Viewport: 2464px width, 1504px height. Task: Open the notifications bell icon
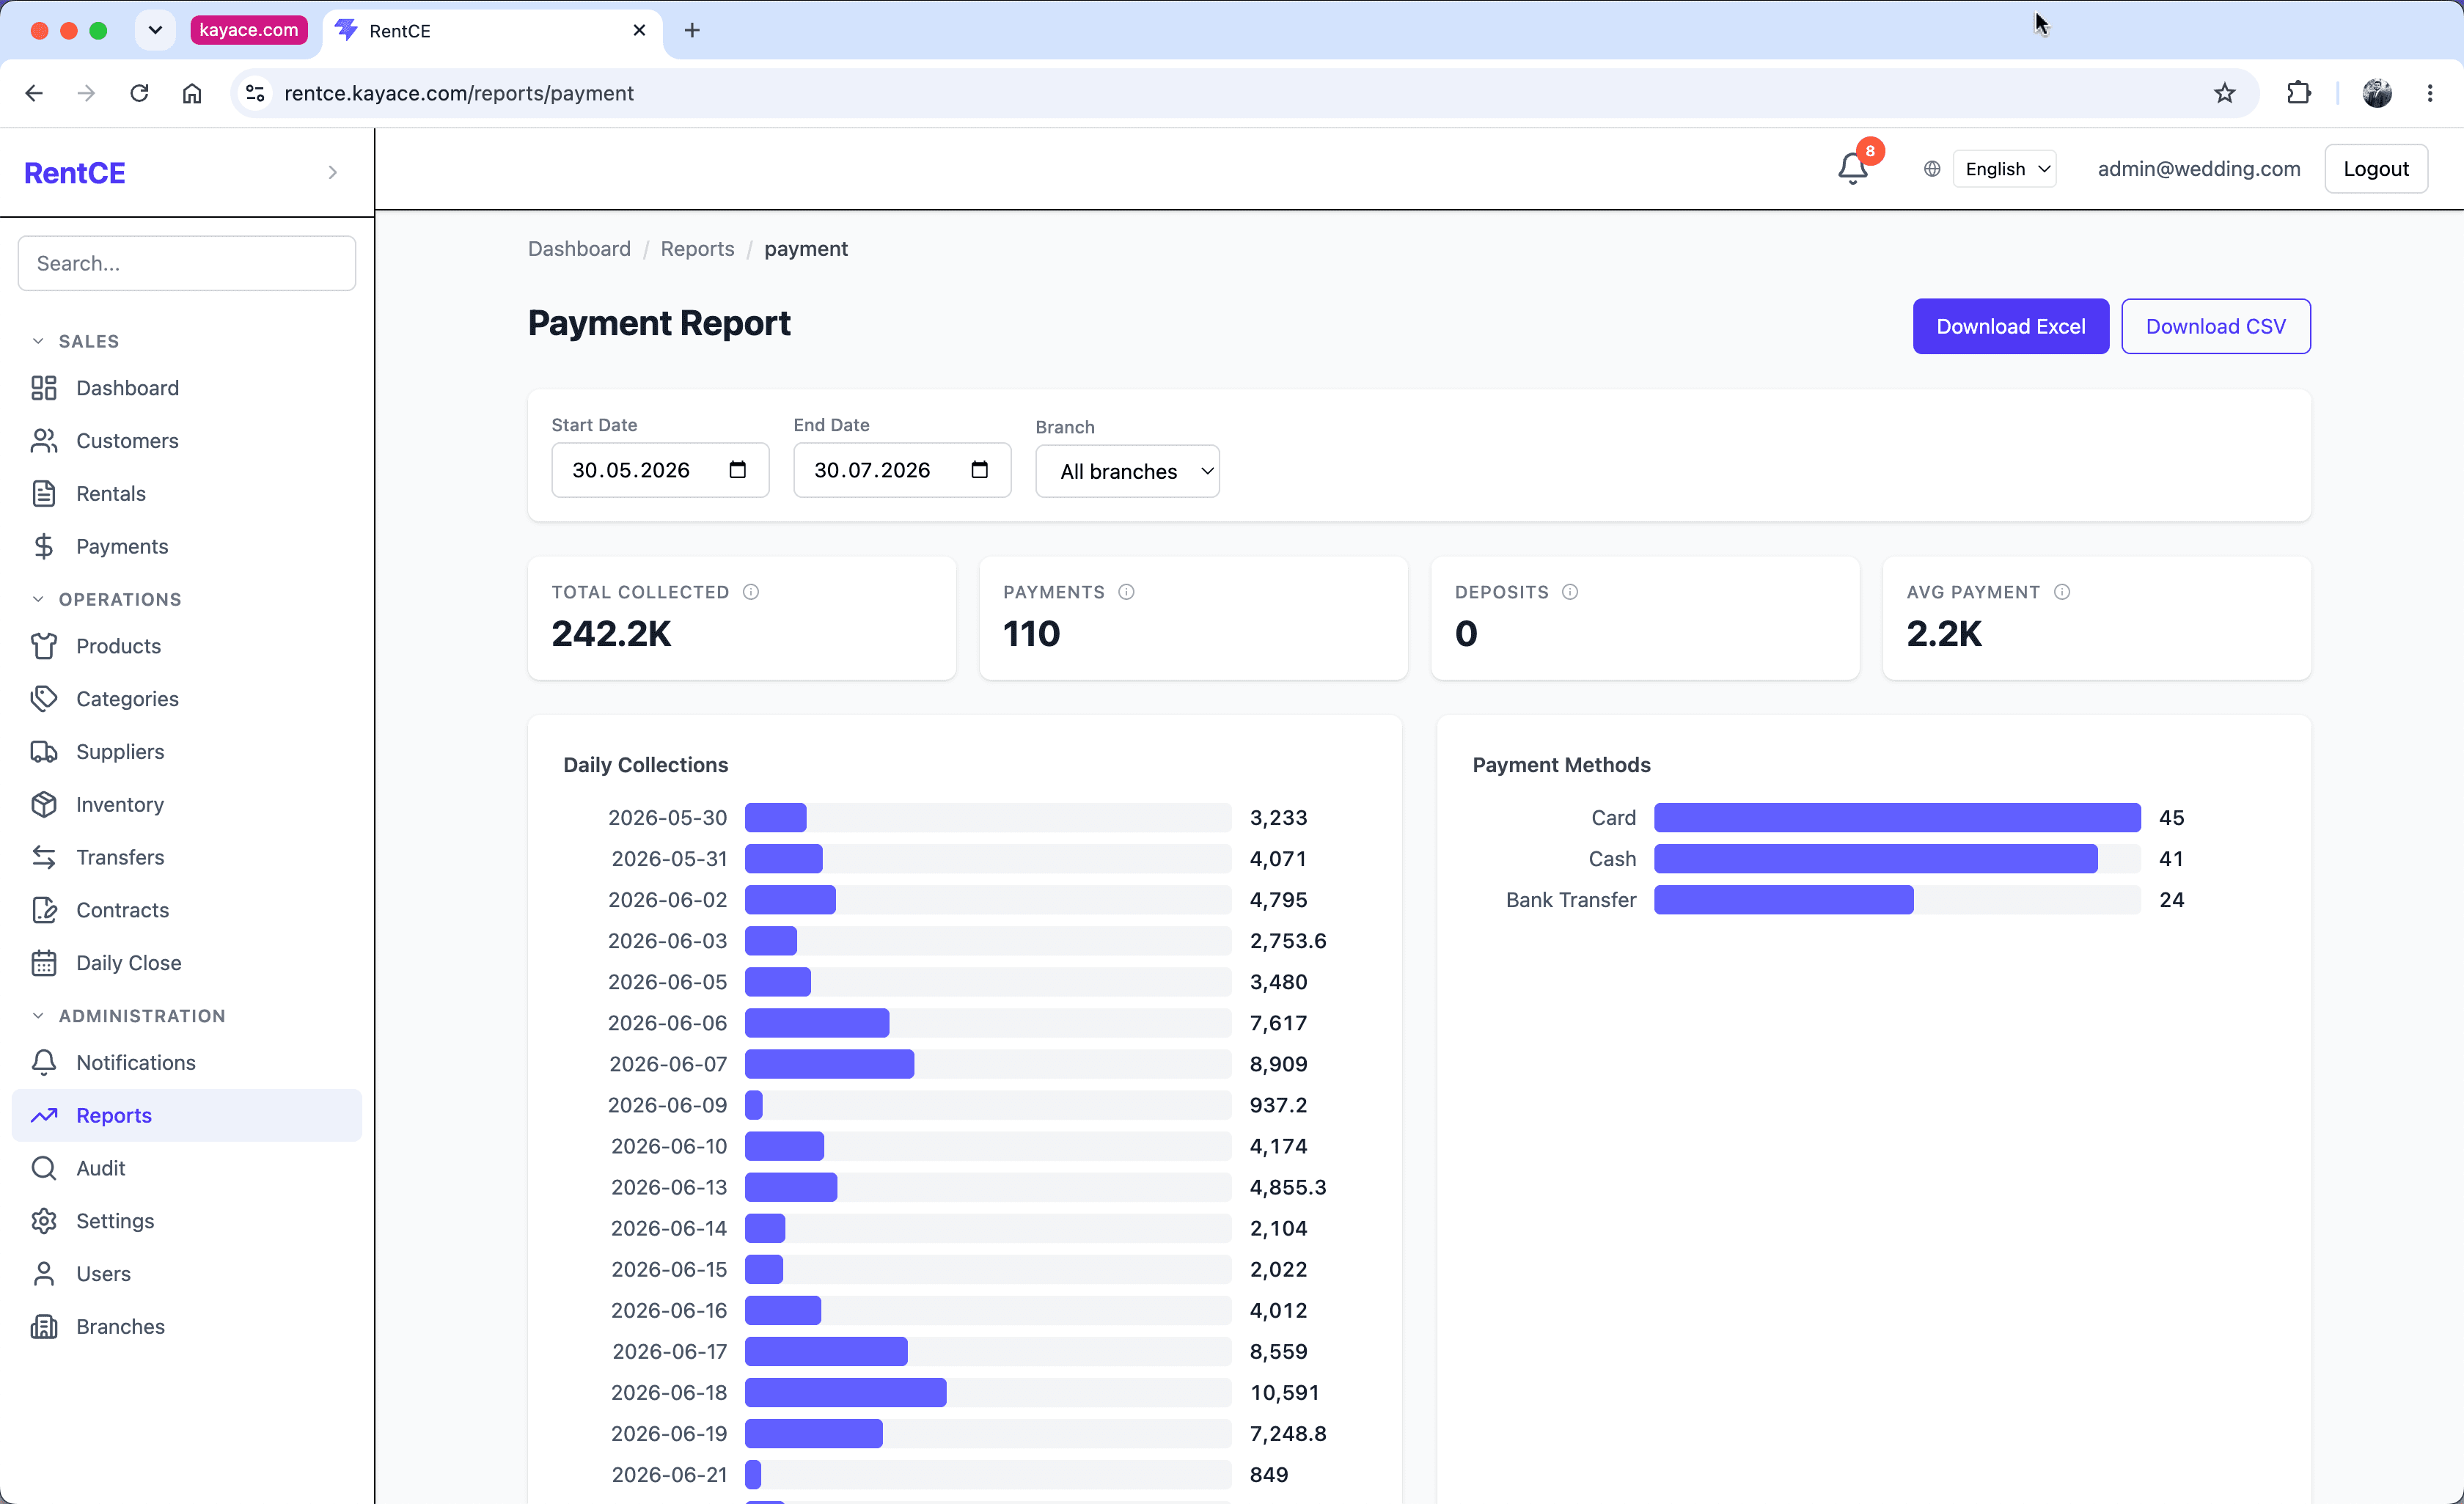[x=1852, y=168]
